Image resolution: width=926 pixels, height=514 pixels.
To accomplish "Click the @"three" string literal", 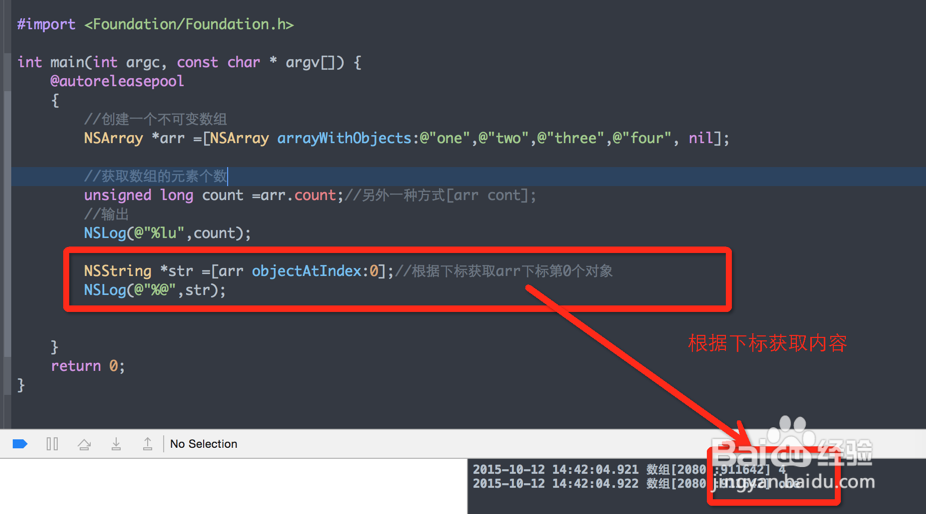I will [x=570, y=138].
